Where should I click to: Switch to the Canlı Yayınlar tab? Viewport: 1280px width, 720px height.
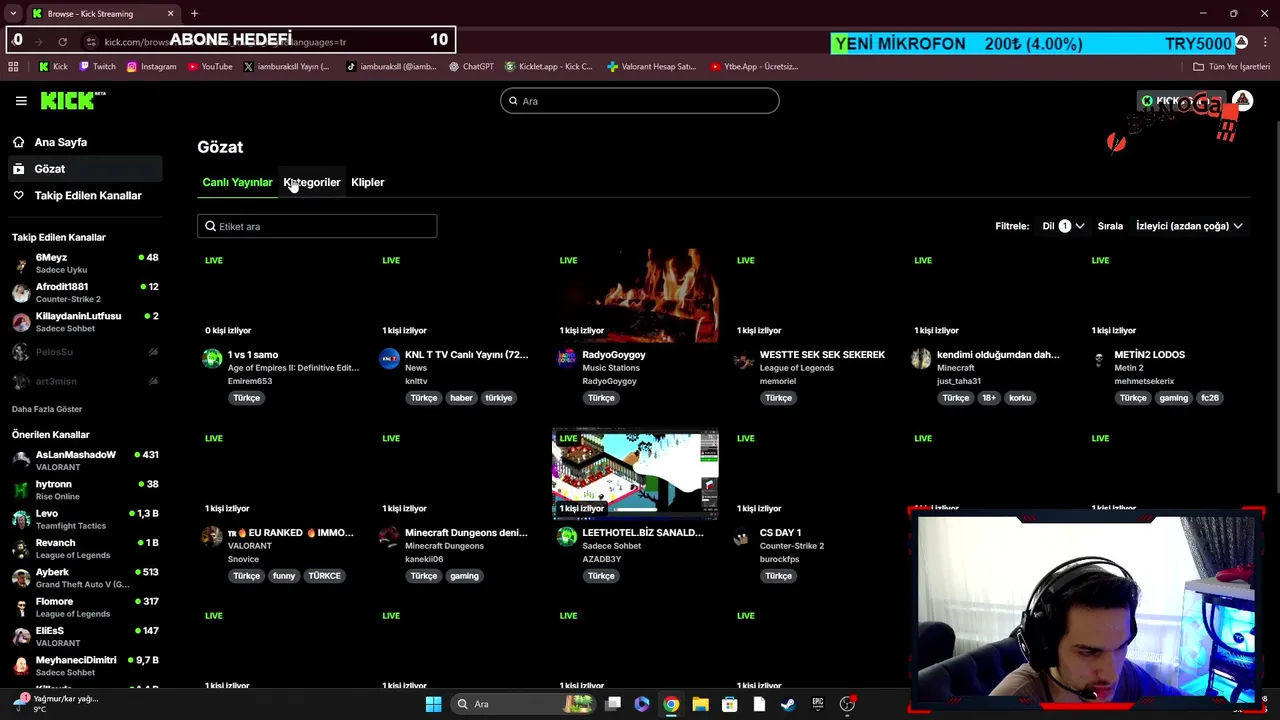point(237,182)
